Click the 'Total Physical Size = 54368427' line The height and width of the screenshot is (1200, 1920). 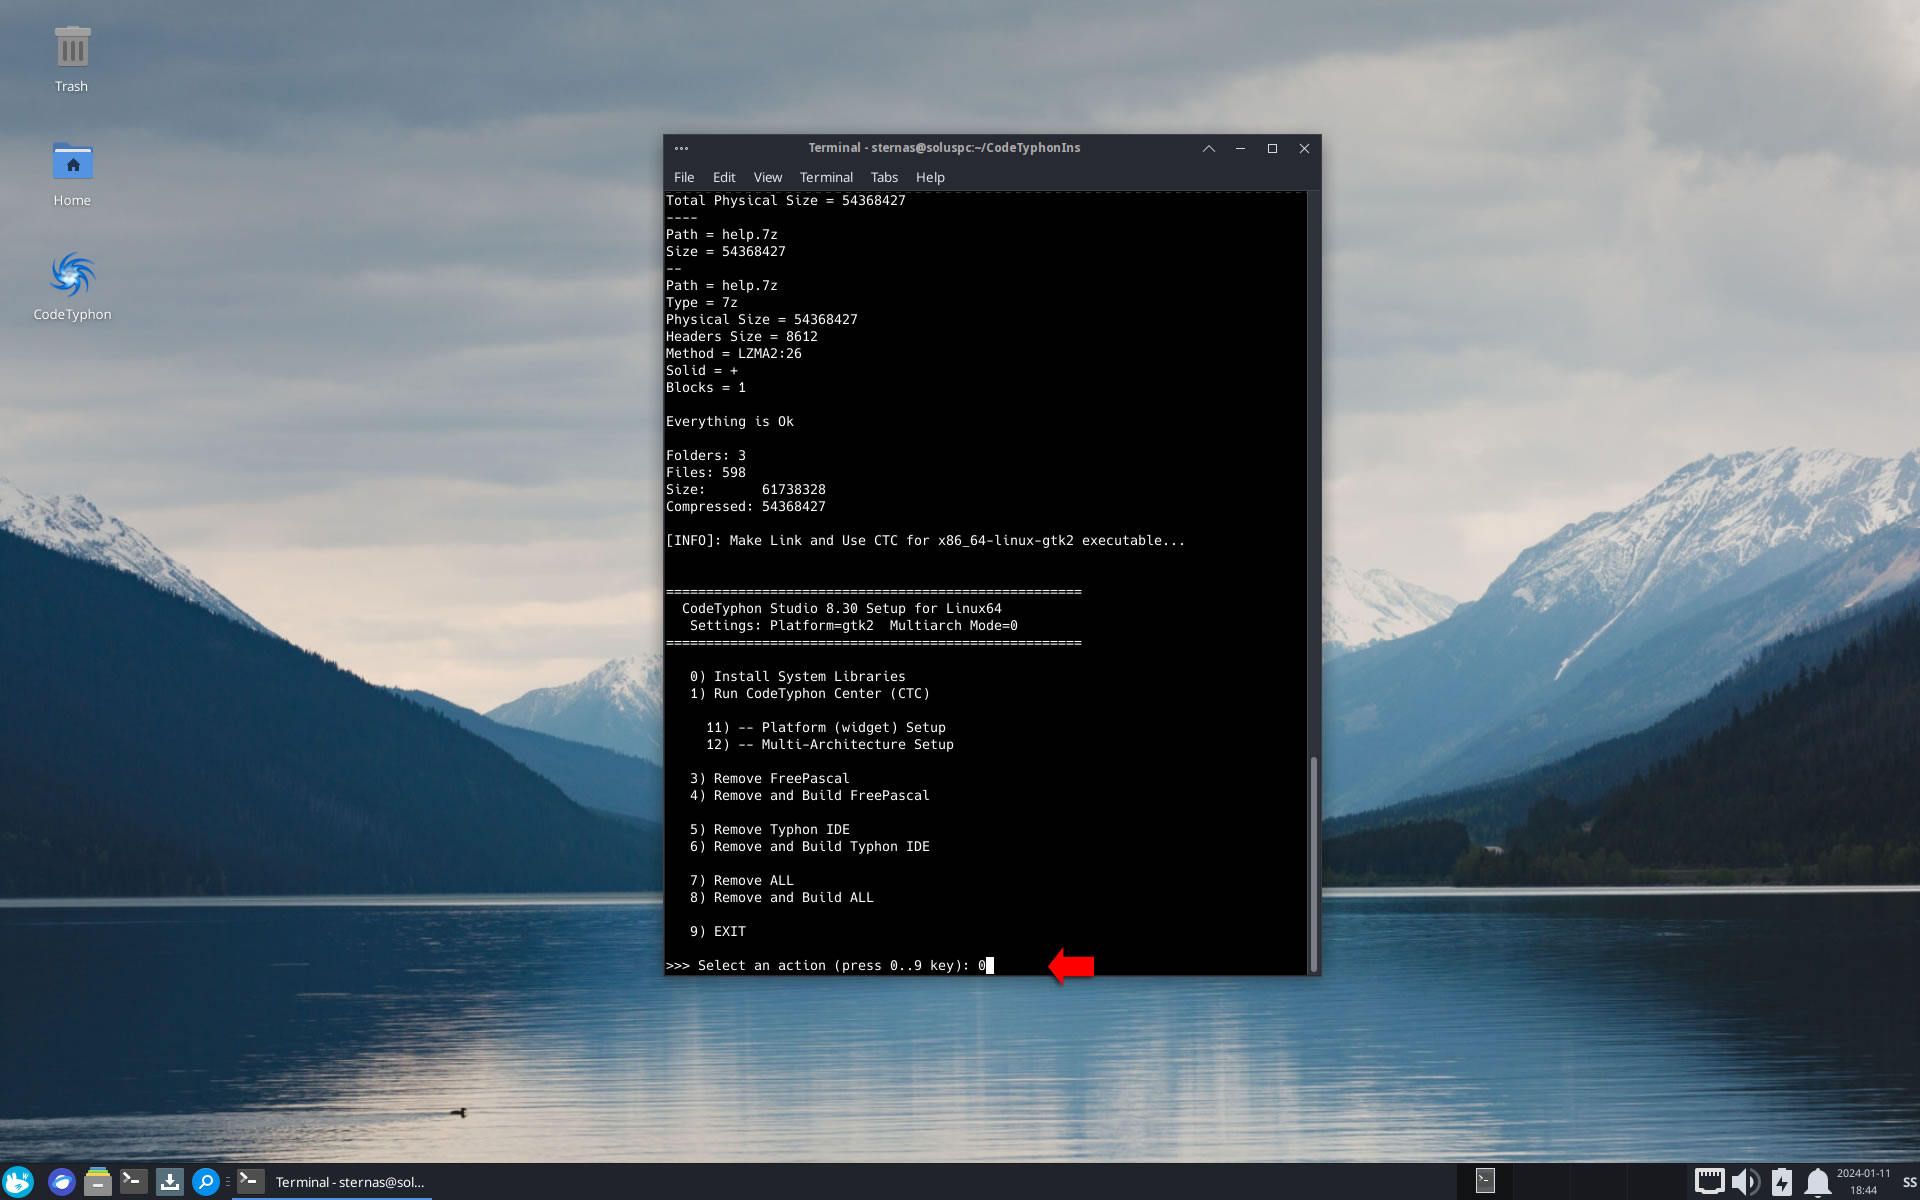pos(785,200)
